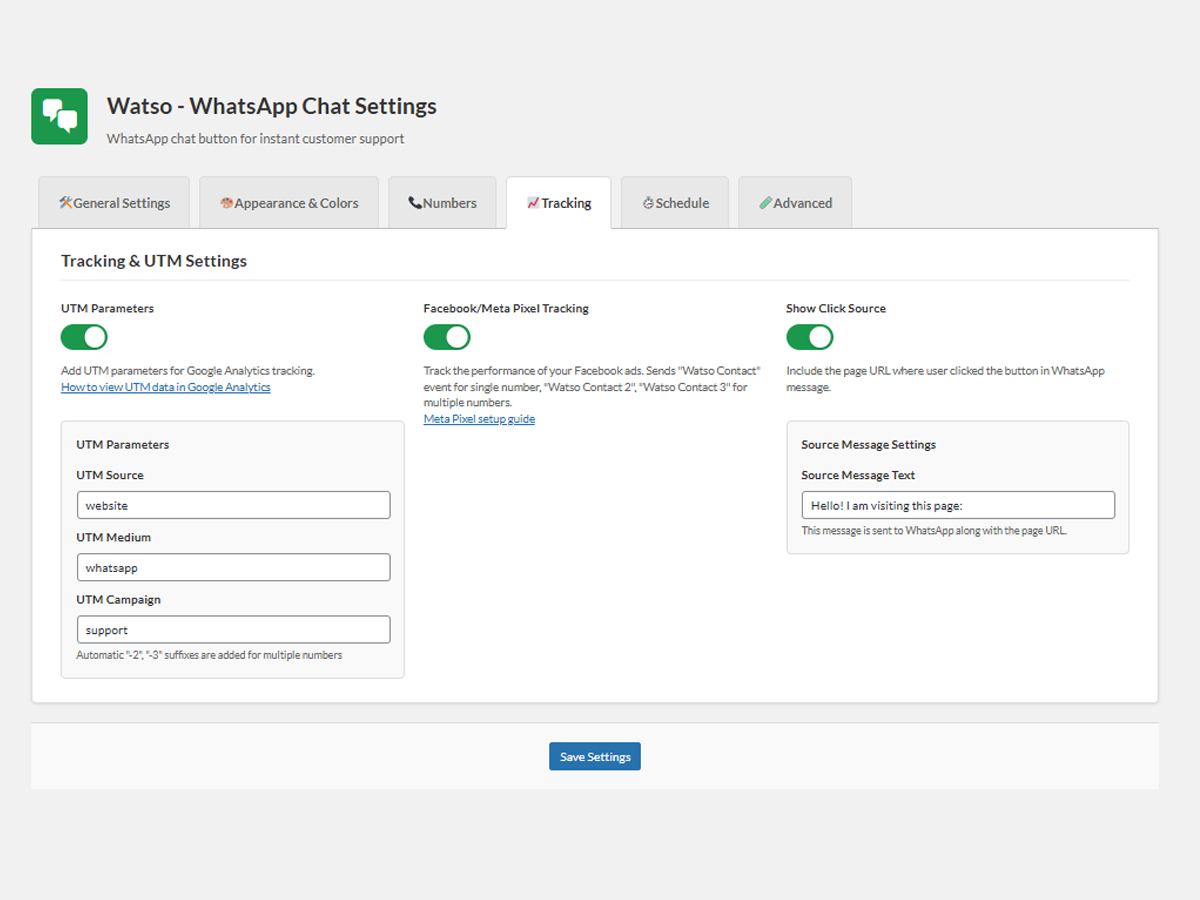Edit the Source Message Text field
Viewport: 1200px width, 900px height.
(958, 505)
